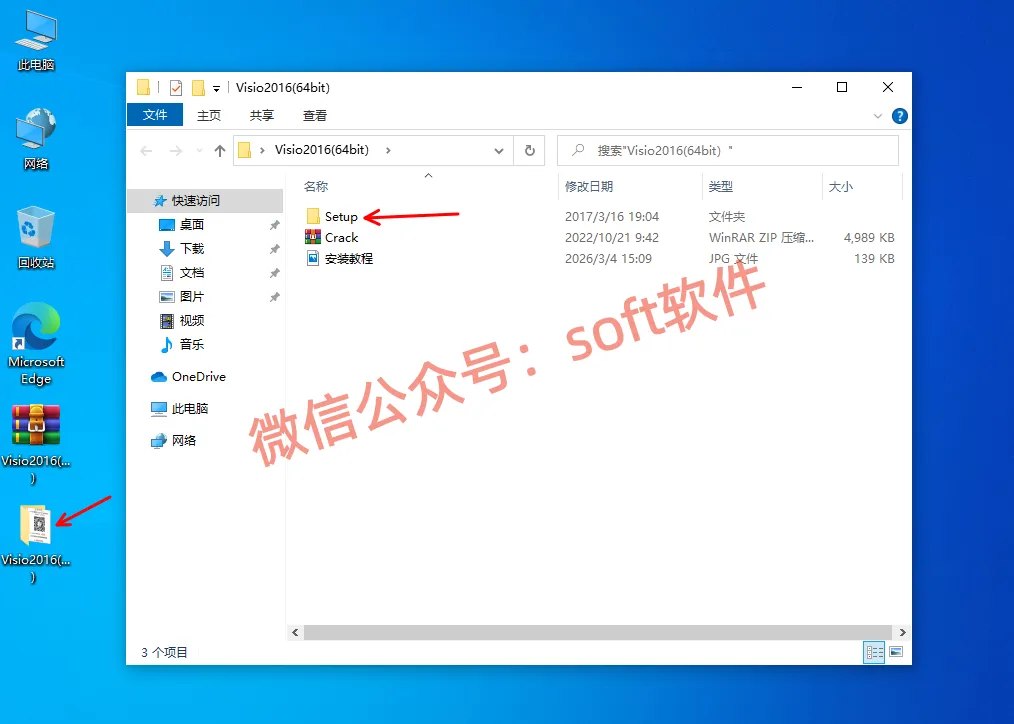The height and width of the screenshot is (724, 1014).
Task: Click the 2022/10/21 9:42 date cell
Action: click(612, 237)
